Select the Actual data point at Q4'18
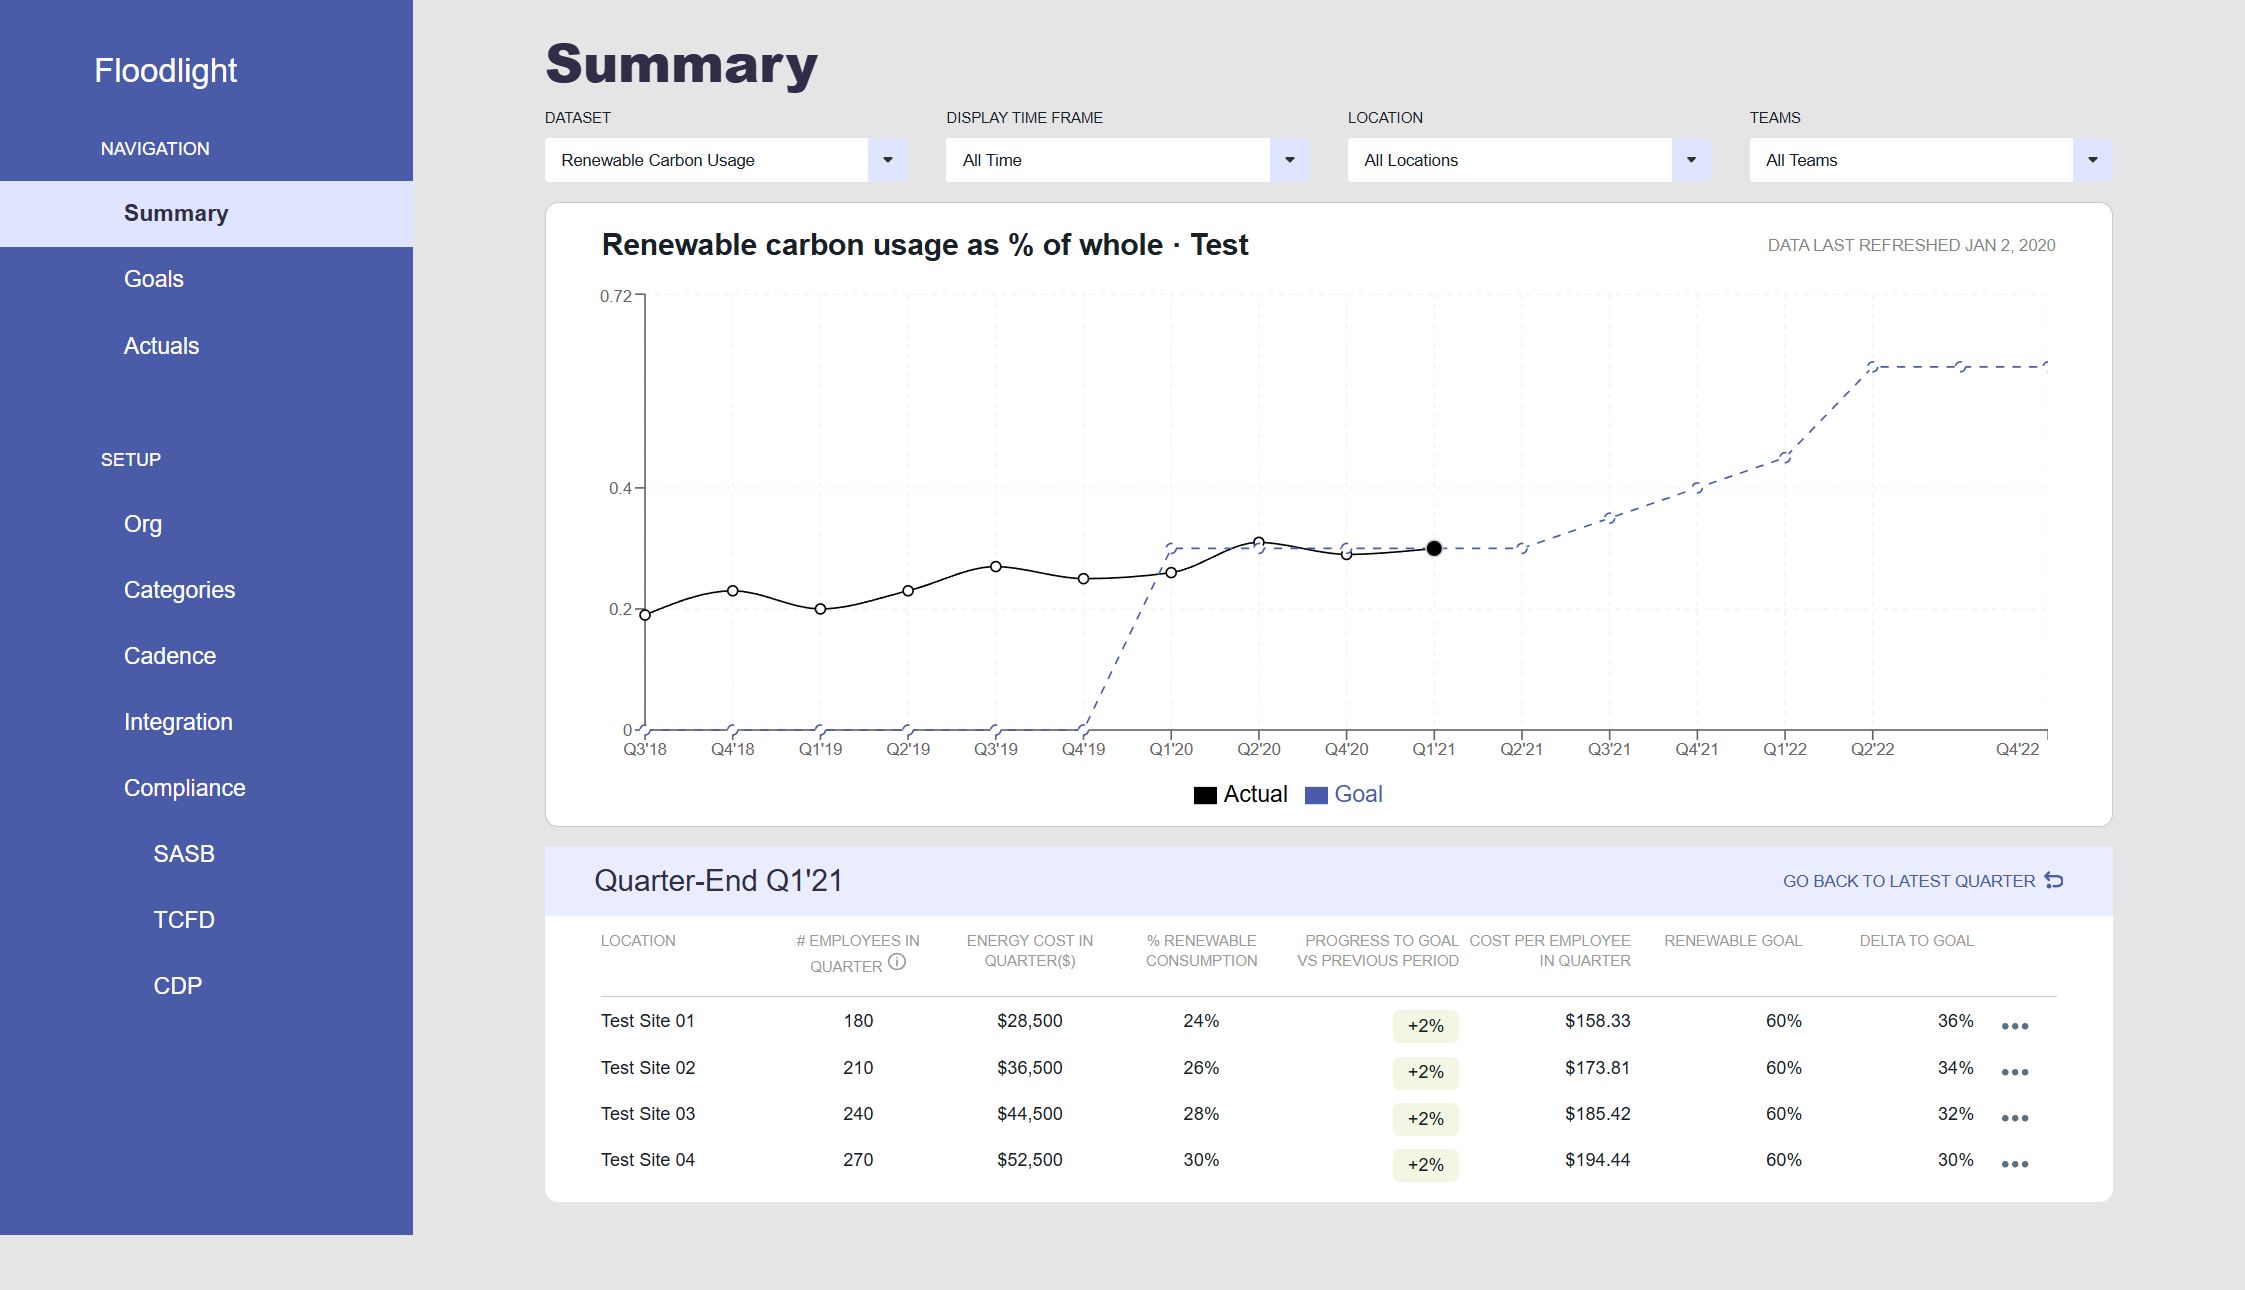 coord(733,591)
